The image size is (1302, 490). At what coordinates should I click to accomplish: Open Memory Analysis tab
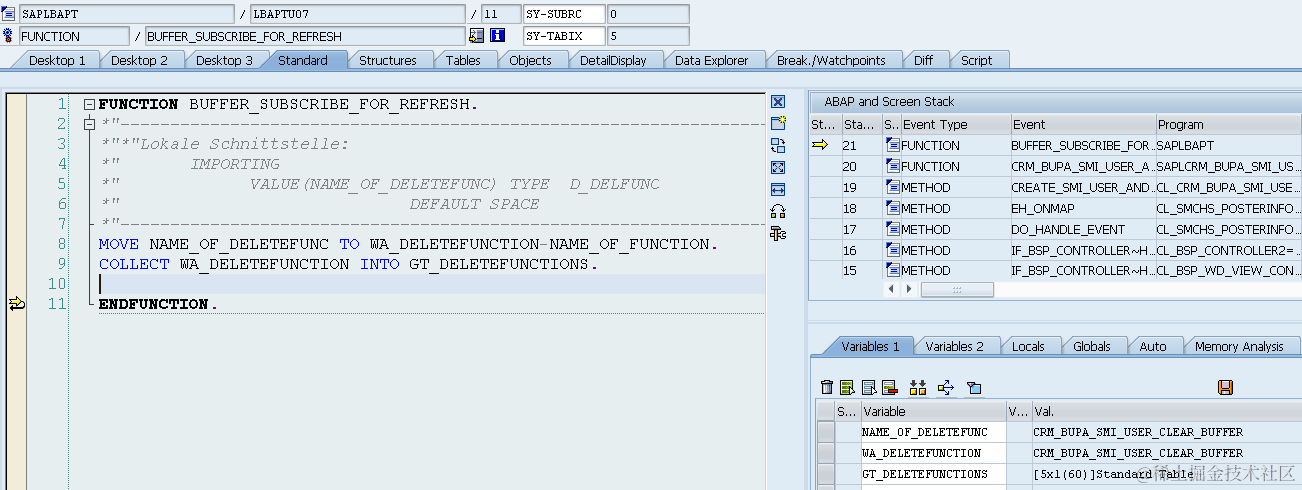[x=1239, y=346]
